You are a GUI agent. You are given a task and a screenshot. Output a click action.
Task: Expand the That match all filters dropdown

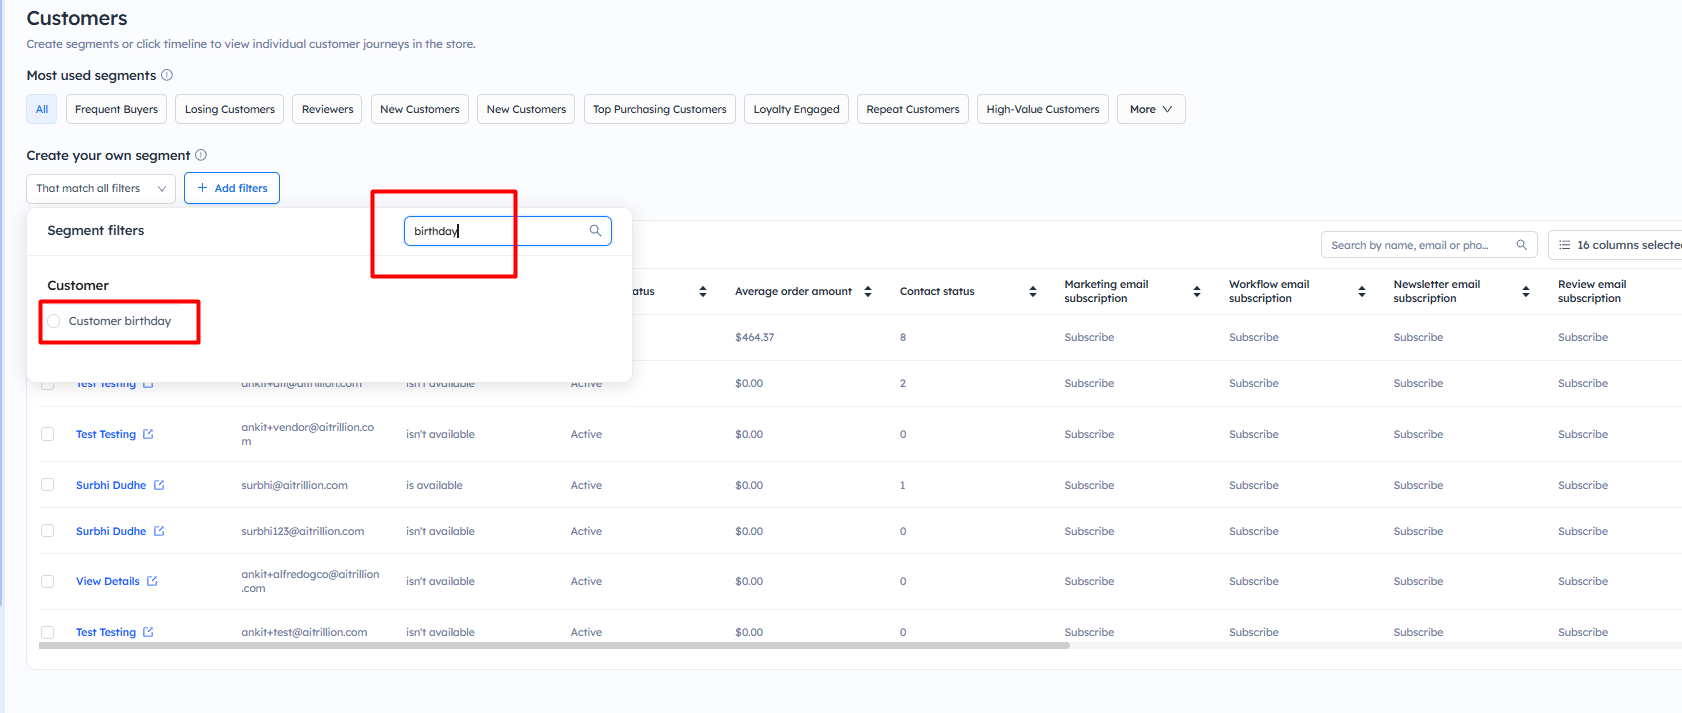pos(100,188)
